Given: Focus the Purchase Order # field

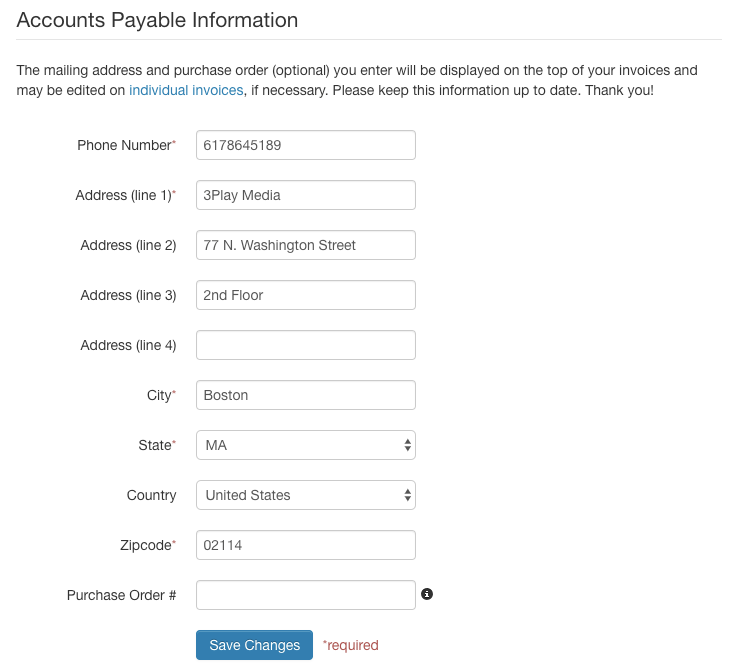Looking at the screenshot, I should click(x=305, y=595).
